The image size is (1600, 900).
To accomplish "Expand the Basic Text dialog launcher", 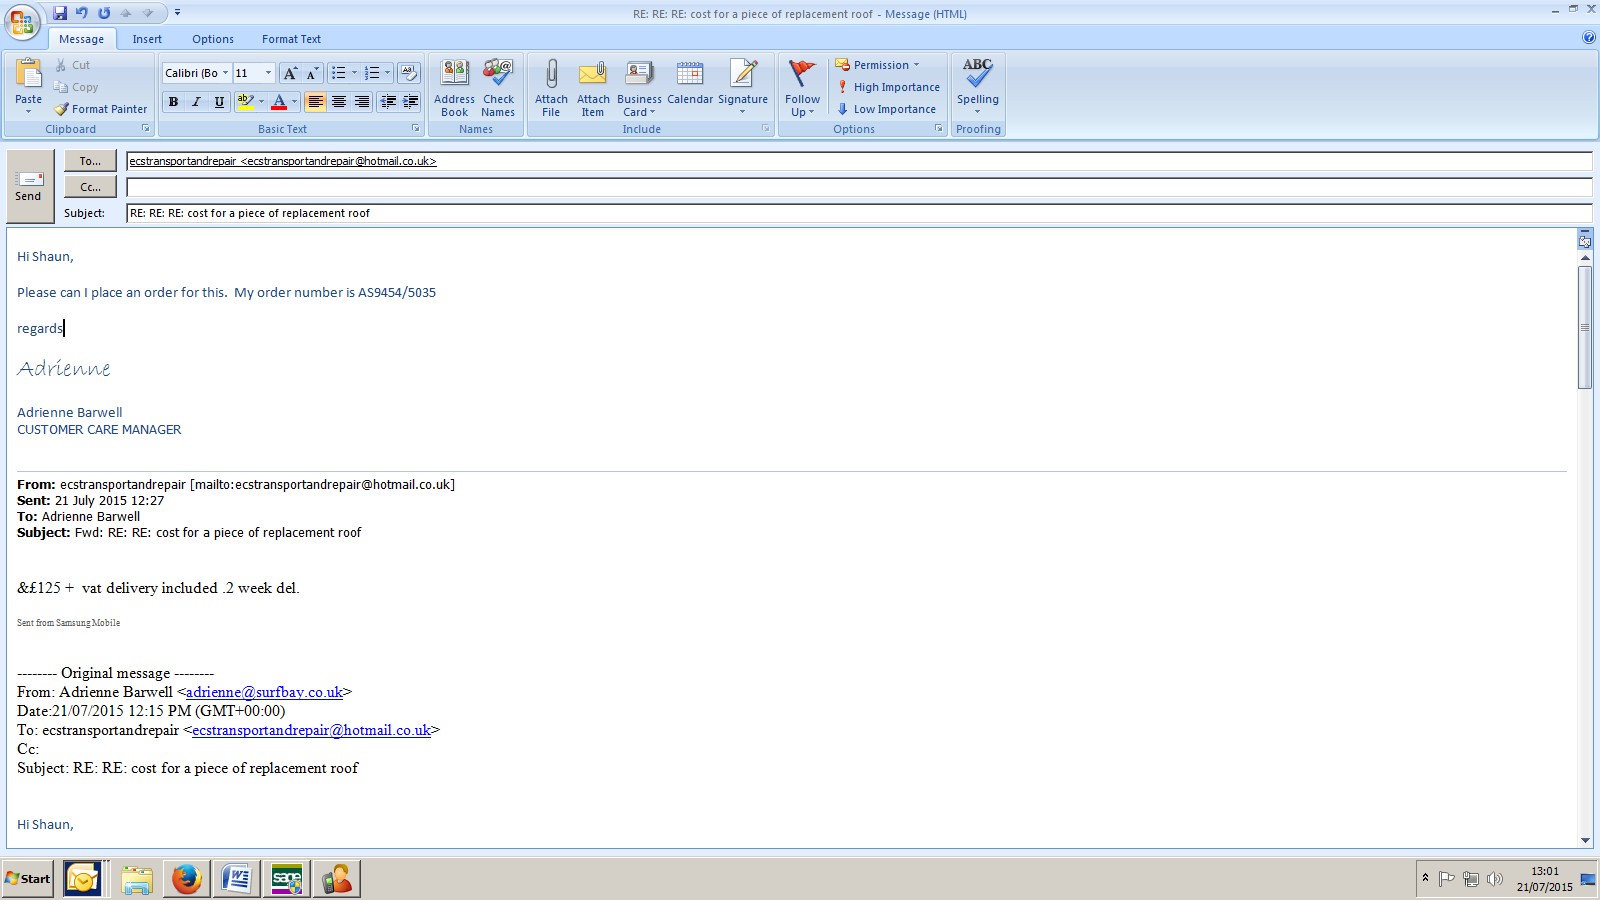I will click(416, 129).
